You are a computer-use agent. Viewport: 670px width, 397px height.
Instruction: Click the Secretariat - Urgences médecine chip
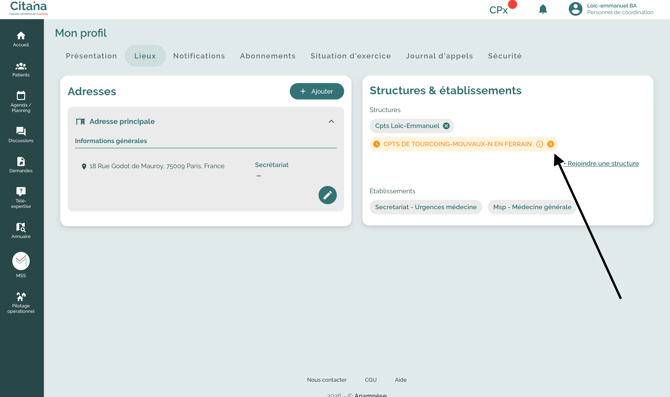(426, 207)
